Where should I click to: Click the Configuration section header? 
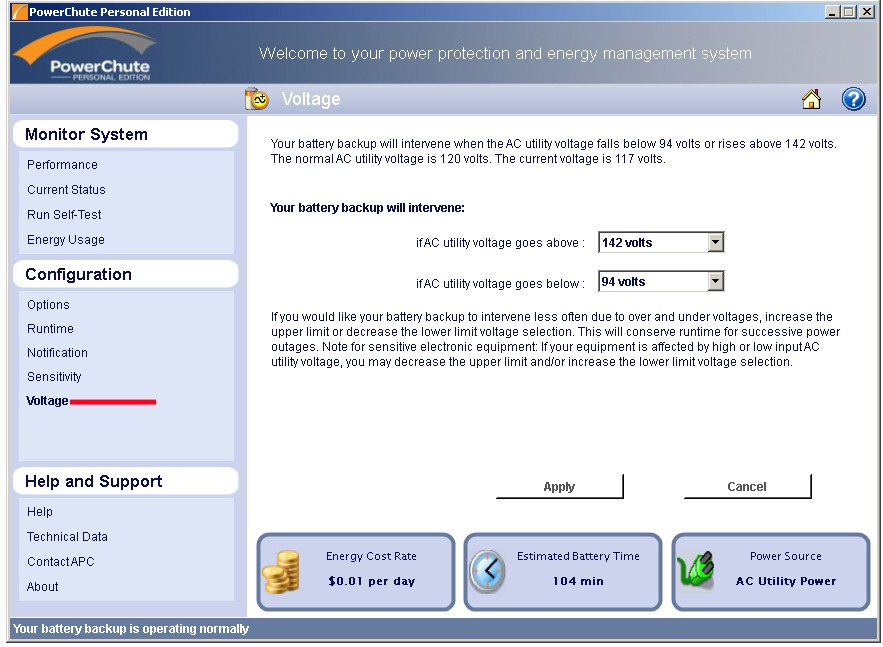pyautogui.click(x=125, y=274)
